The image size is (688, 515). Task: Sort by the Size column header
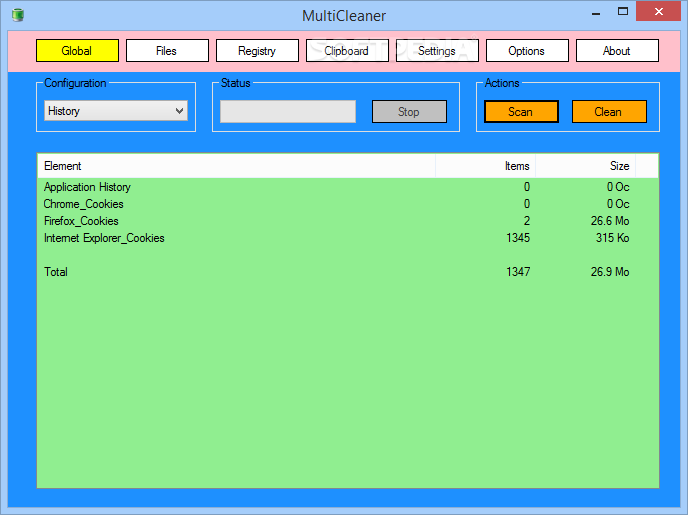click(585, 166)
